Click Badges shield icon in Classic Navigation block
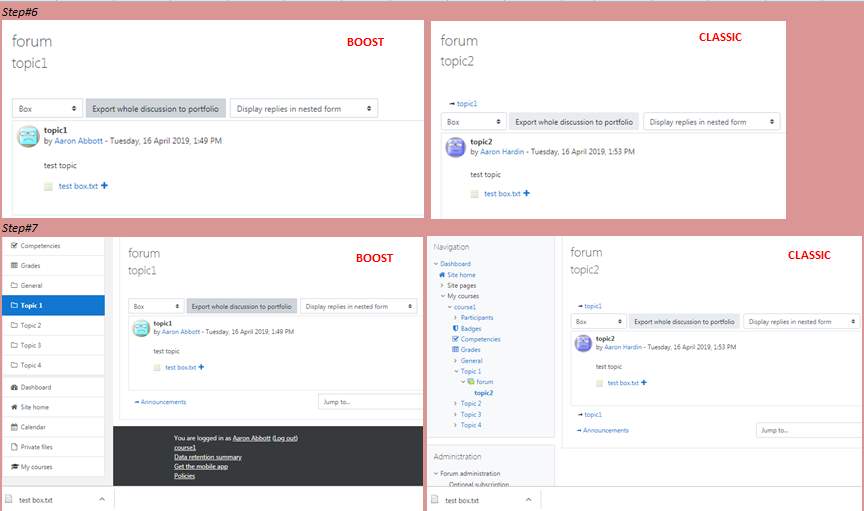 click(456, 328)
